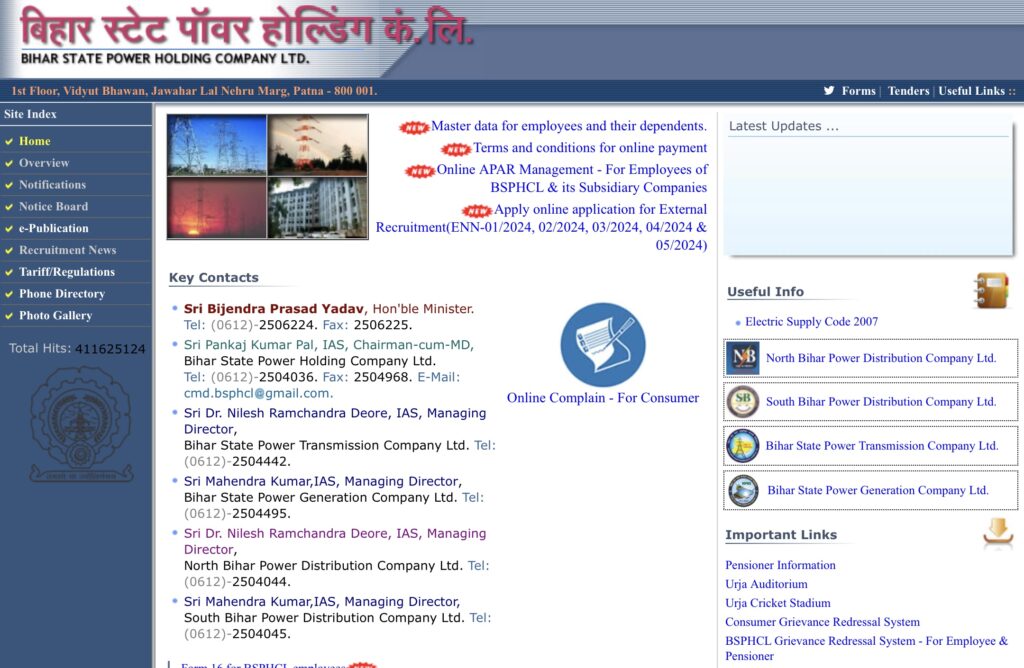
Task: Open Overview in Site Index
Action: coord(44,163)
